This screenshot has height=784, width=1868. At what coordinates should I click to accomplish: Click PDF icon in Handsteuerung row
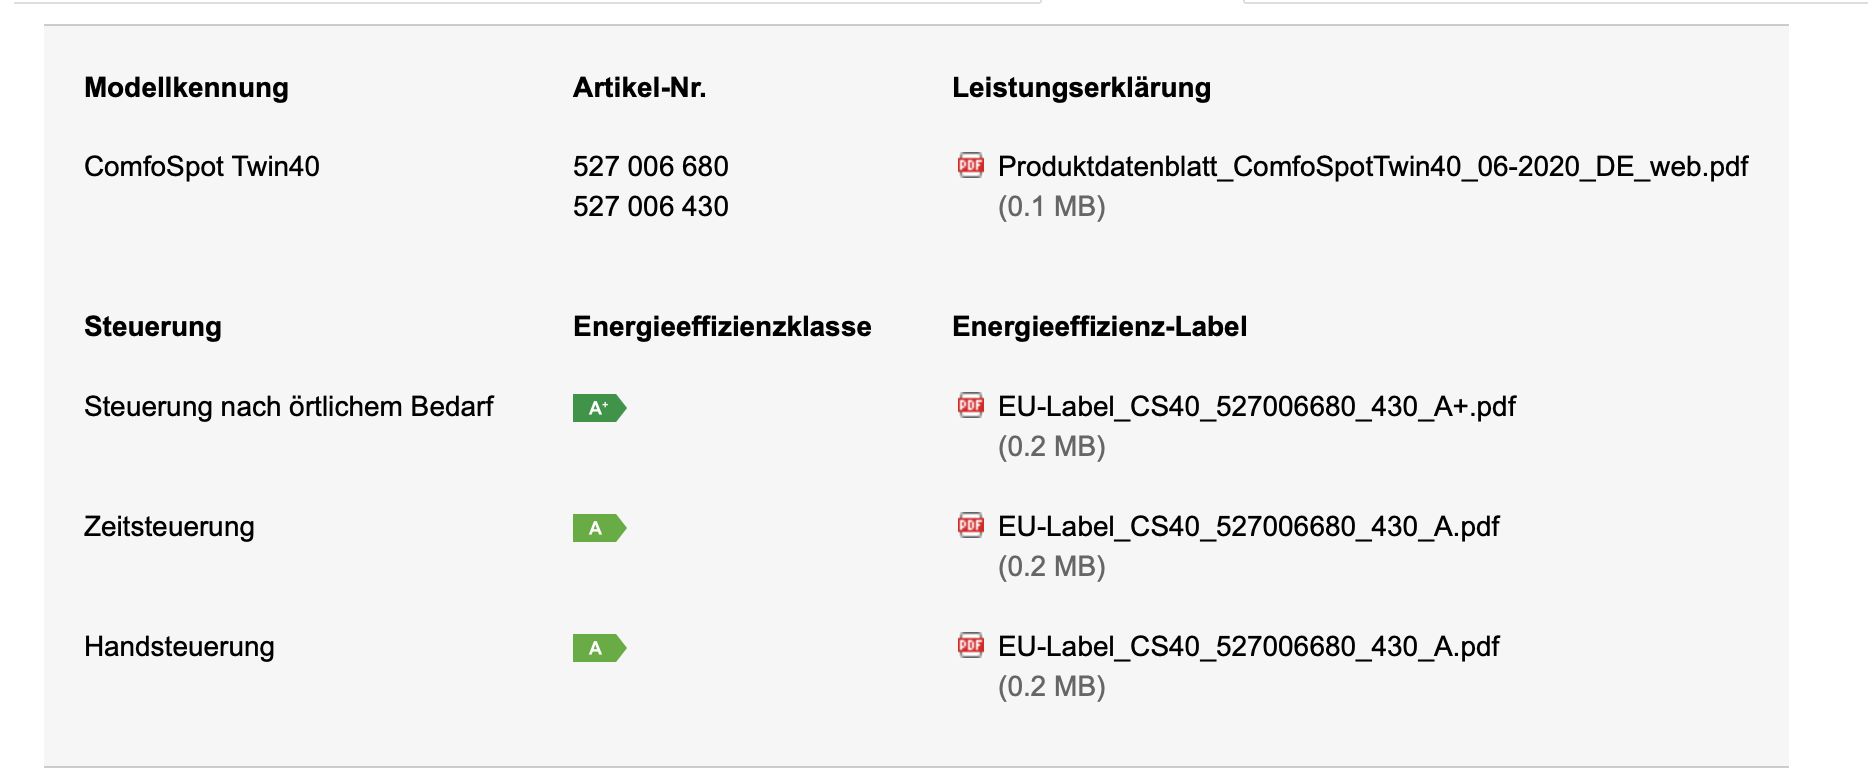coord(970,645)
